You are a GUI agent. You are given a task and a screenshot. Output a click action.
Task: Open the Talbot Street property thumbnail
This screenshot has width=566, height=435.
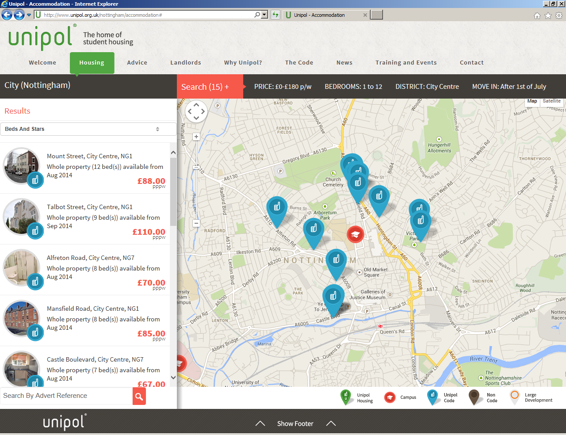click(x=21, y=216)
